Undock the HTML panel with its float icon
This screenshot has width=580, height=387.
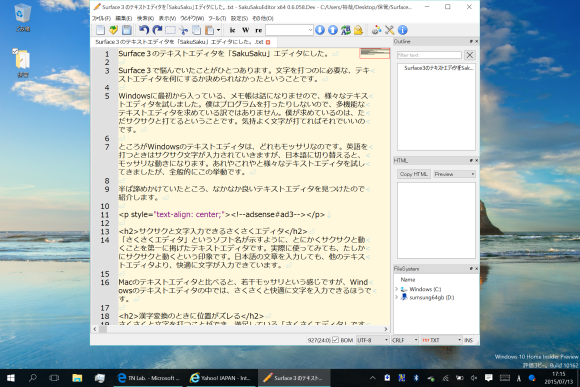click(471, 160)
